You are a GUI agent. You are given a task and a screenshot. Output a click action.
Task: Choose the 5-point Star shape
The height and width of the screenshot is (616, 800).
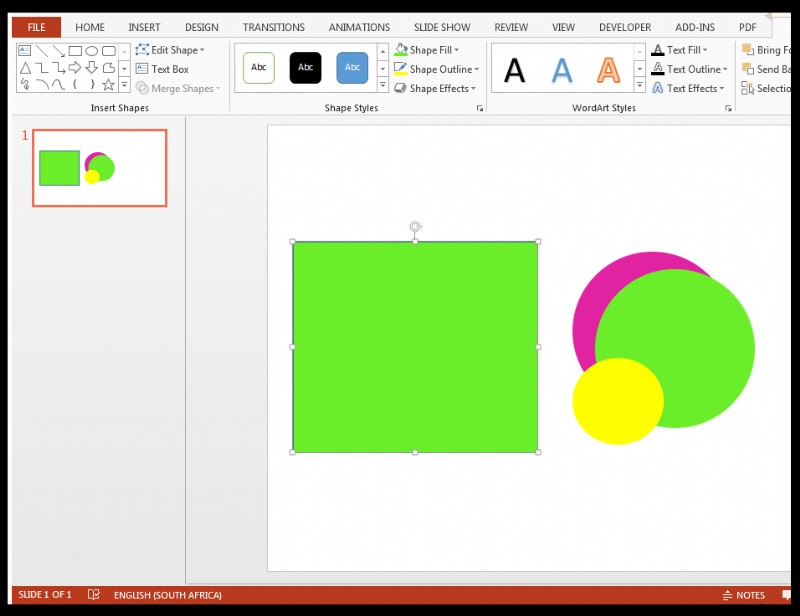tap(108, 83)
